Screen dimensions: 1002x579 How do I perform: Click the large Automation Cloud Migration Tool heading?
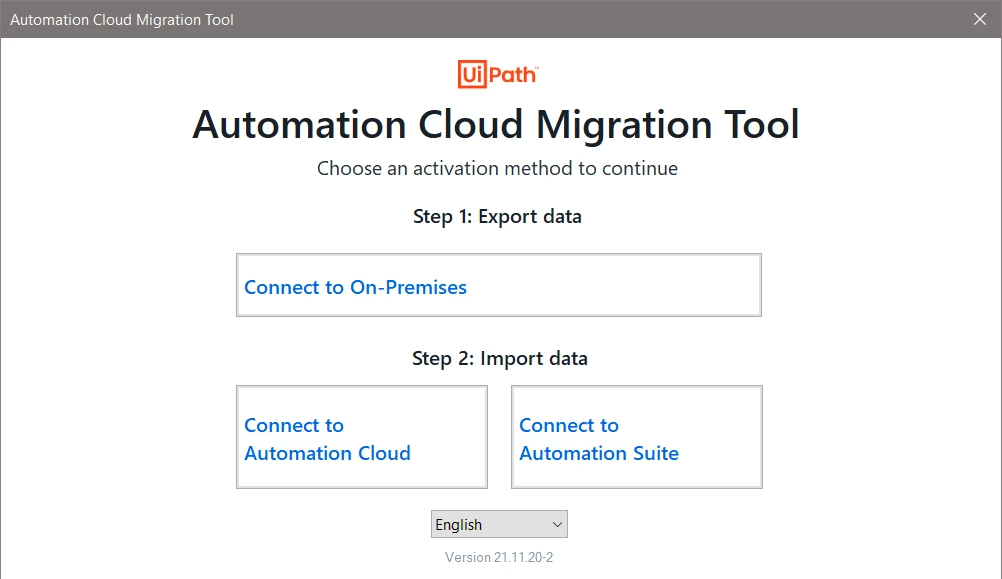pyautogui.click(x=496, y=124)
